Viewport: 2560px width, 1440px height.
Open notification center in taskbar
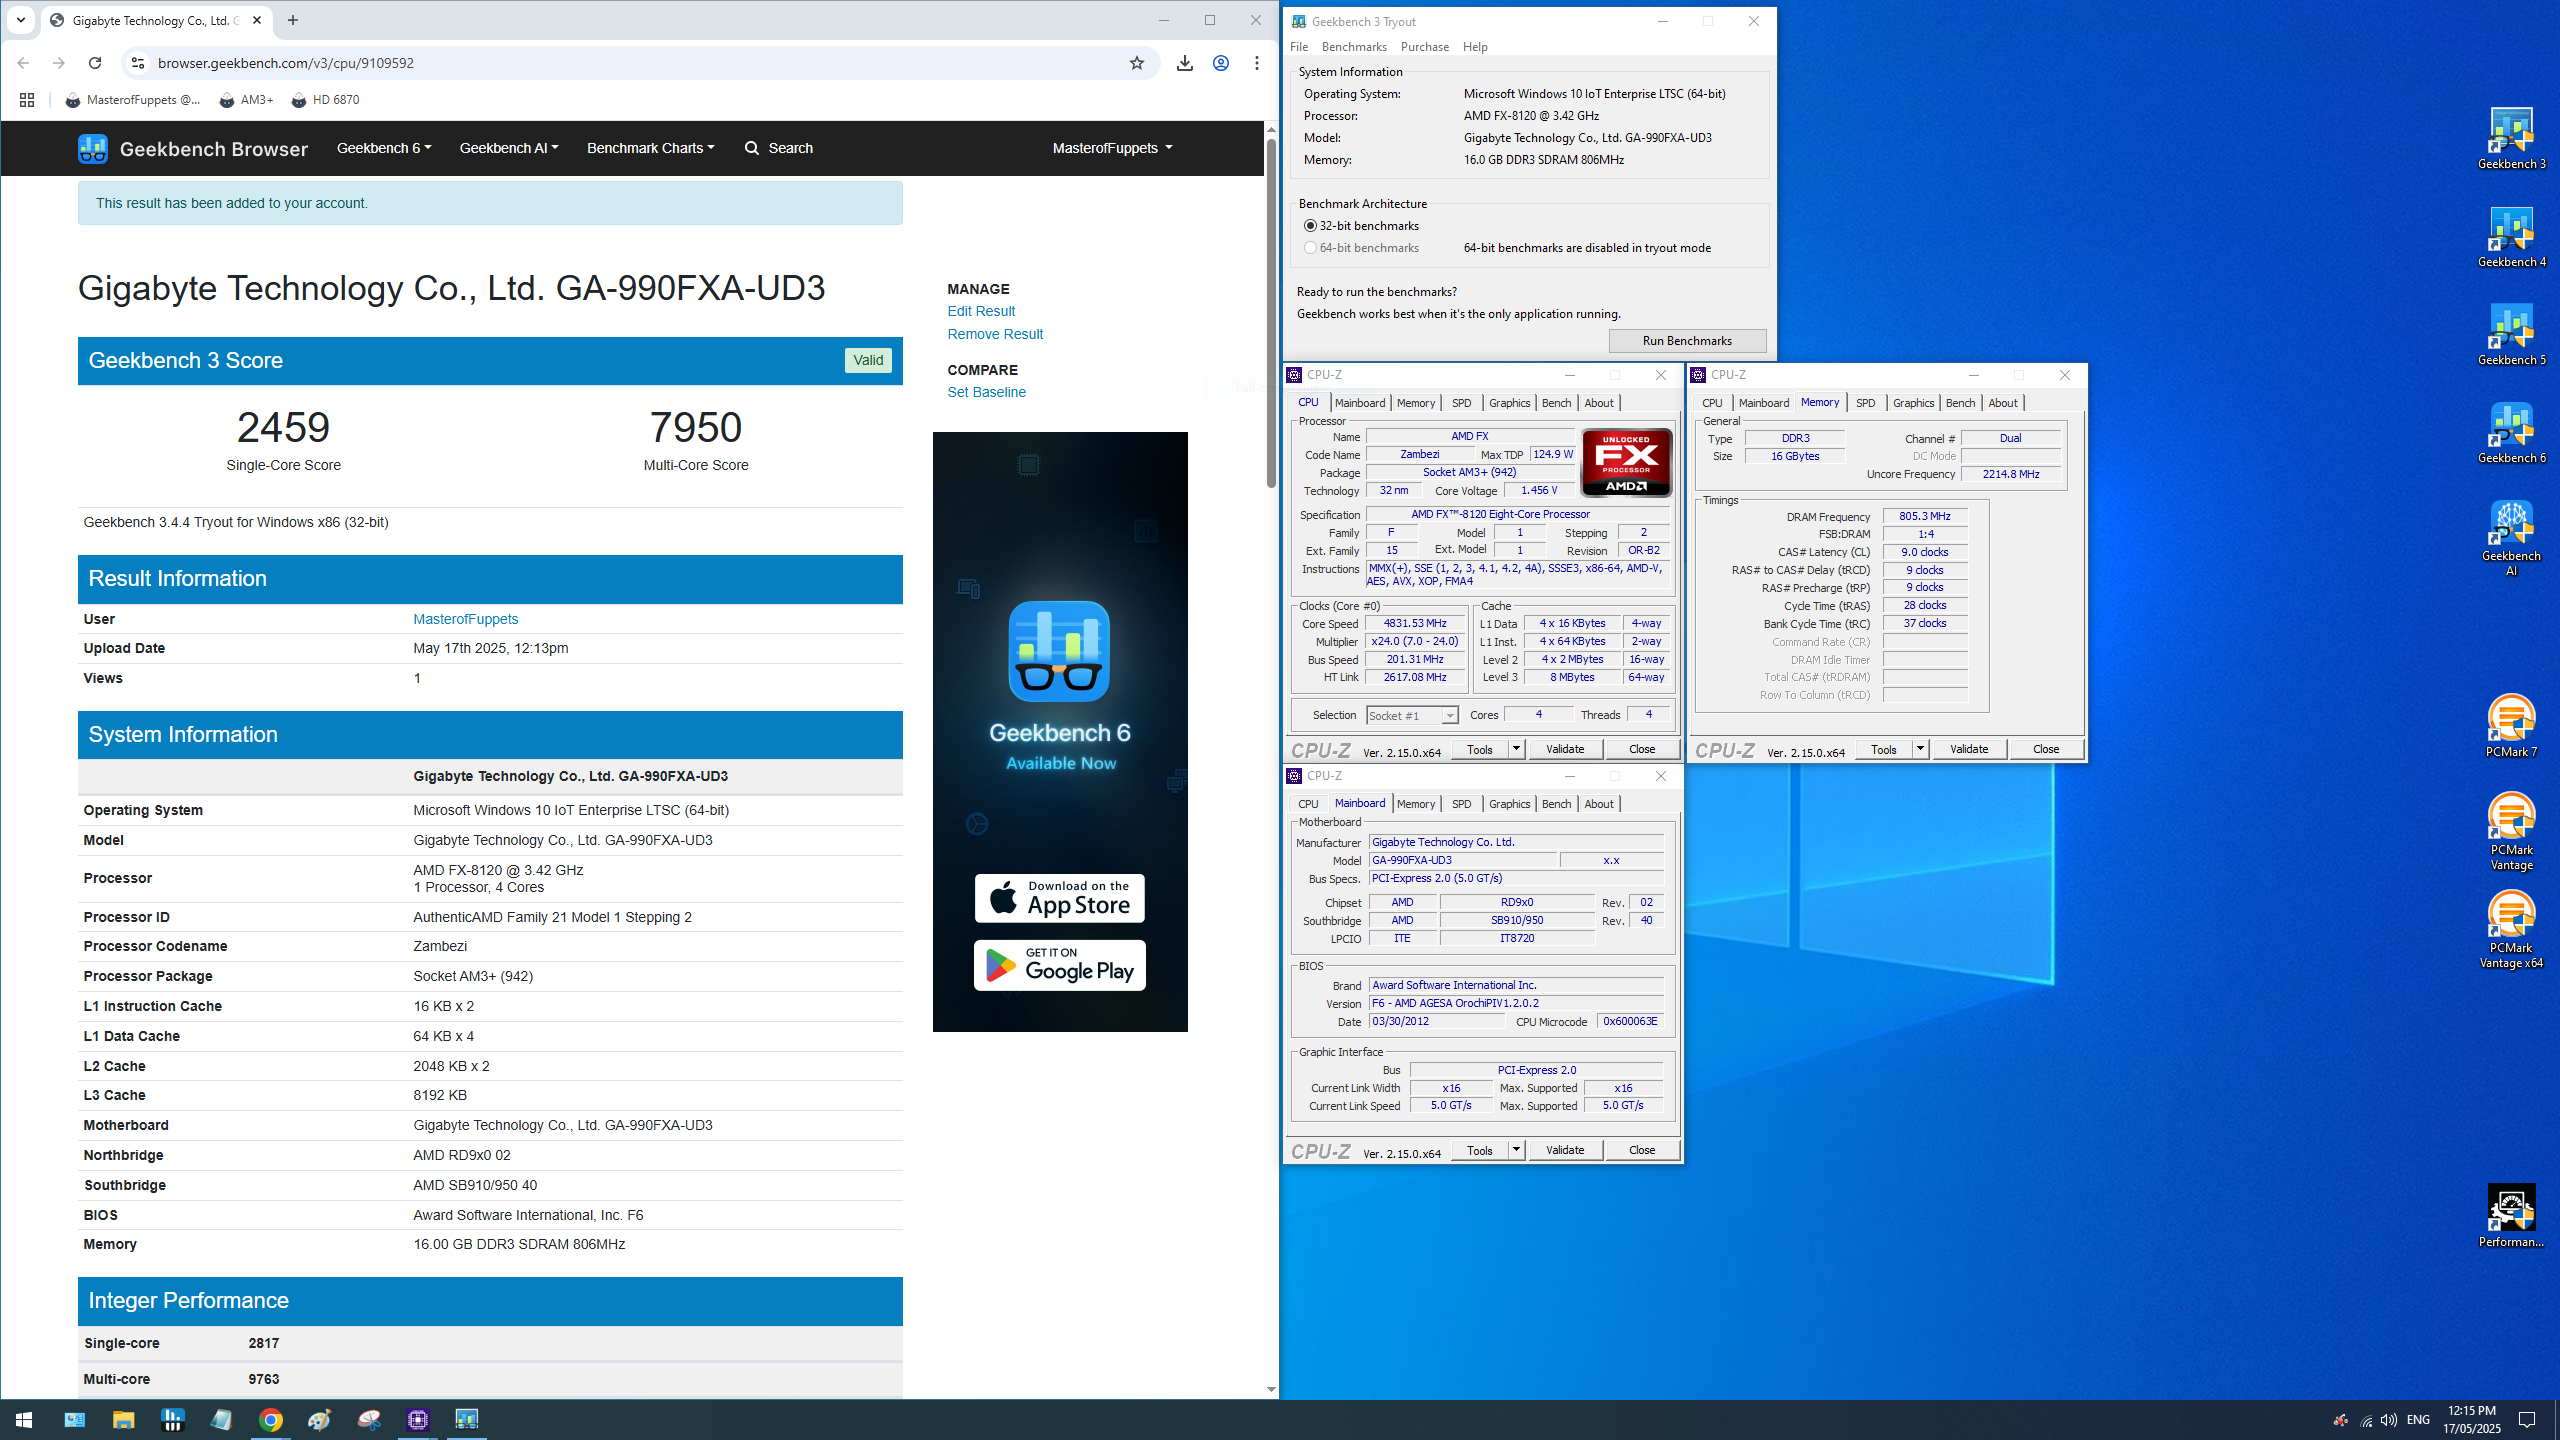point(2527,1420)
